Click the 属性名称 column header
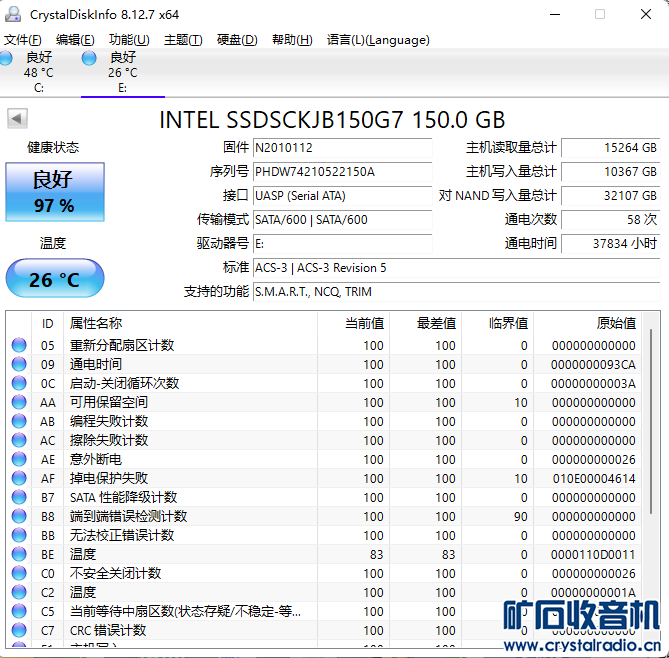The image size is (669, 658). click(x=96, y=323)
